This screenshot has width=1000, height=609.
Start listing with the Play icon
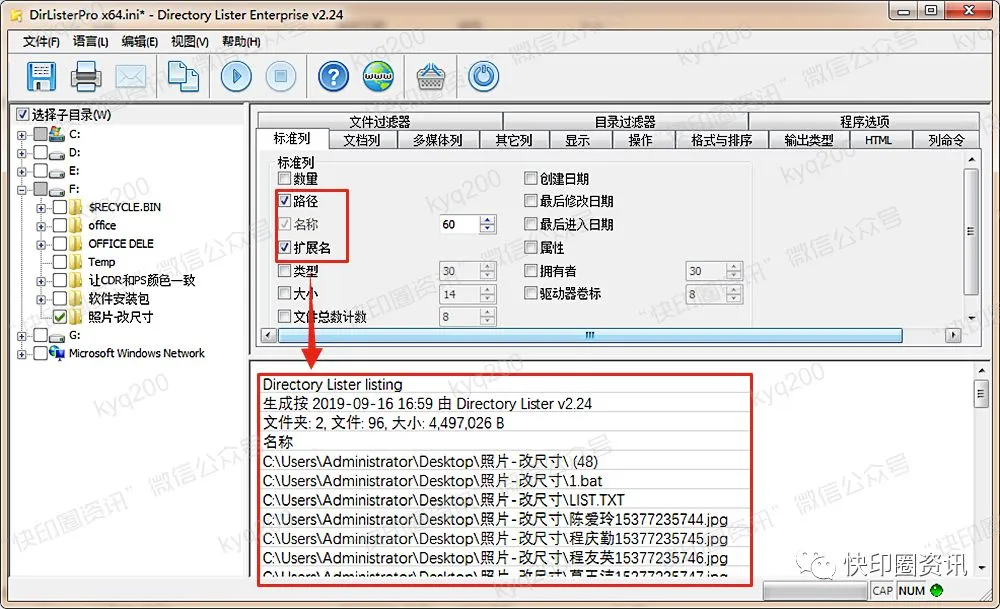point(237,77)
